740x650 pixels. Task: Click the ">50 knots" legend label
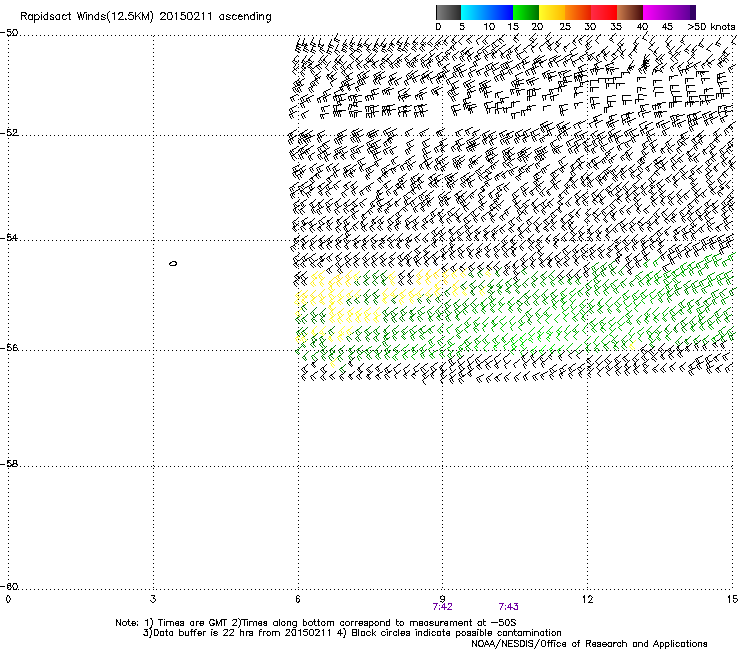coord(711,27)
